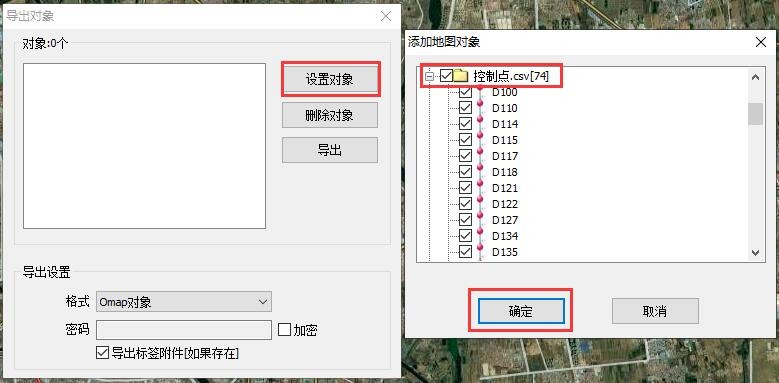Image resolution: width=779 pixels, height=383 pixels.
Task: Click the scrollbar down arrow in object tree
Action: [756, 252]
